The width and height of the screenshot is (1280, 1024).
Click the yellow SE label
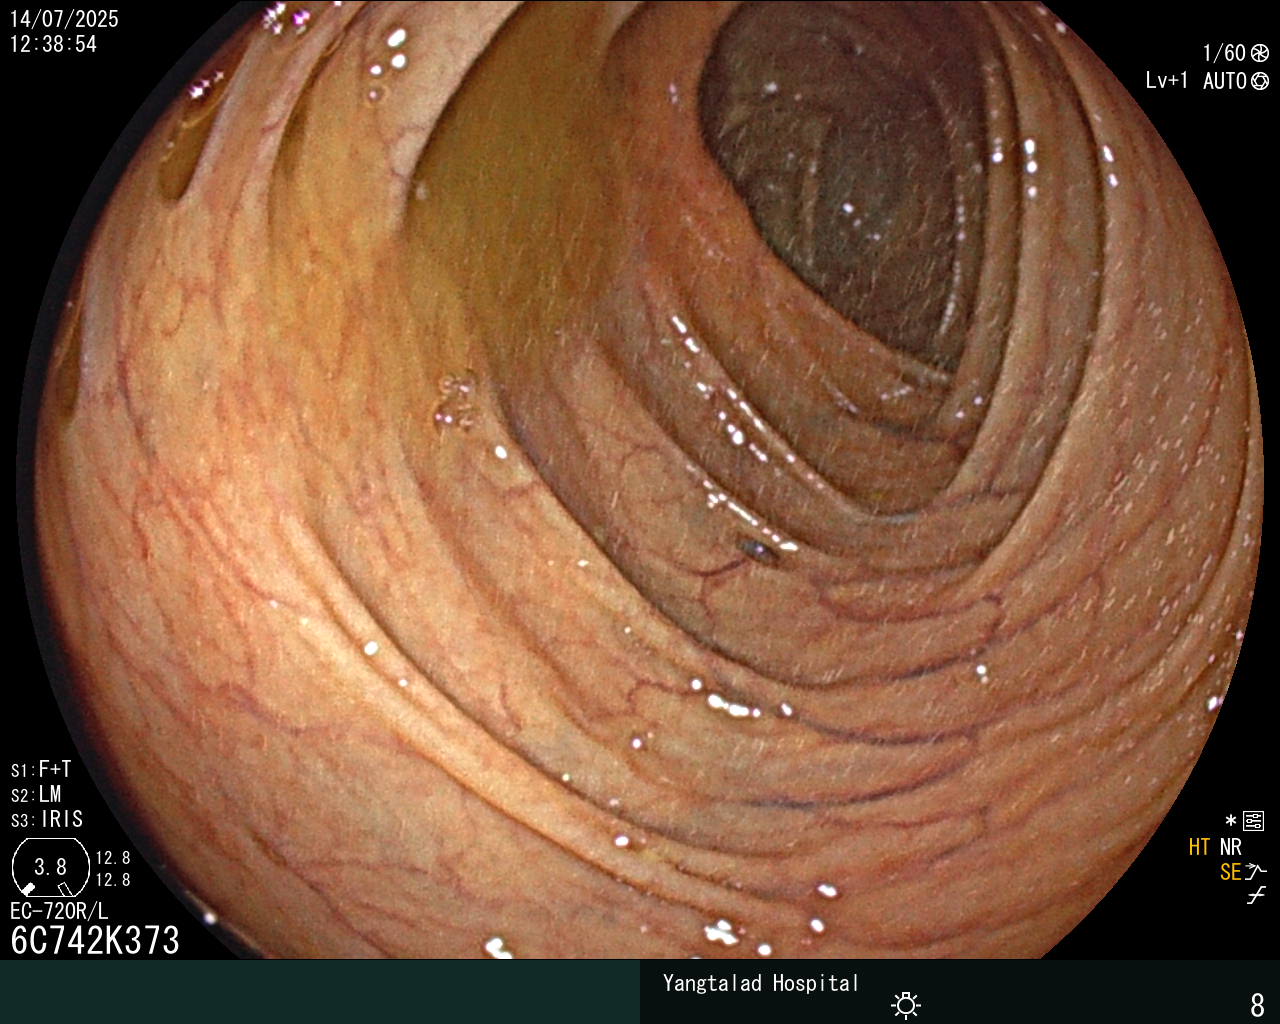point(1230,872)
